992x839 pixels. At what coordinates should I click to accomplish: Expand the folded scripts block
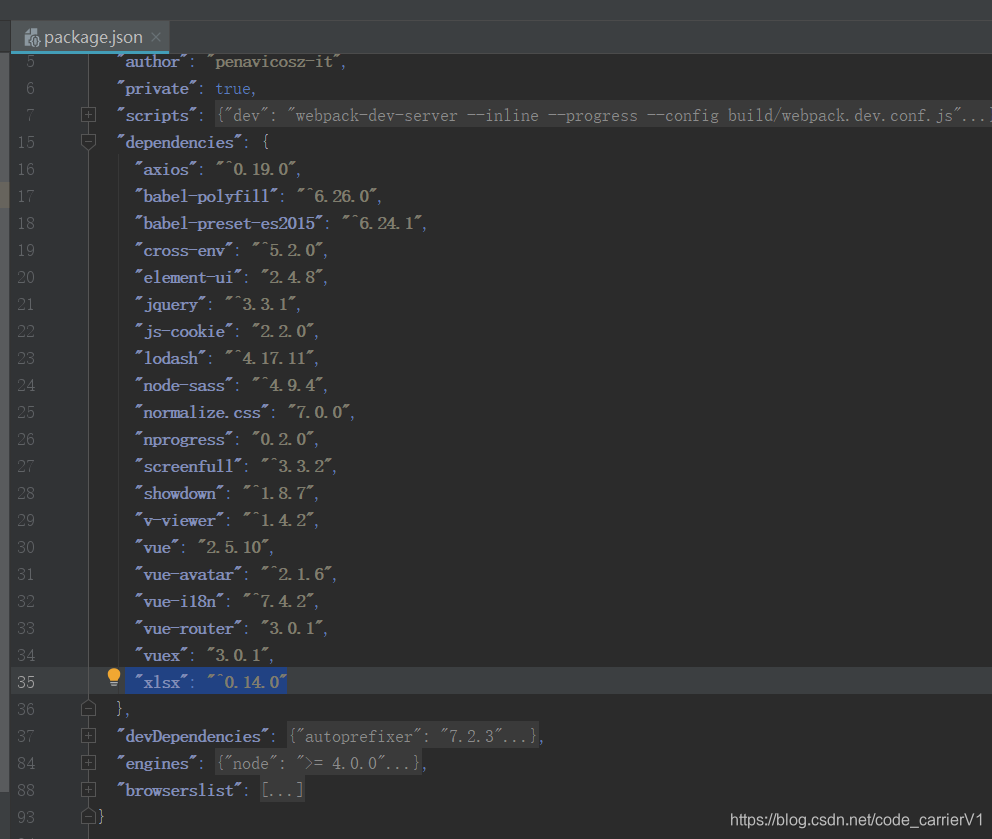tap(89, 115)
